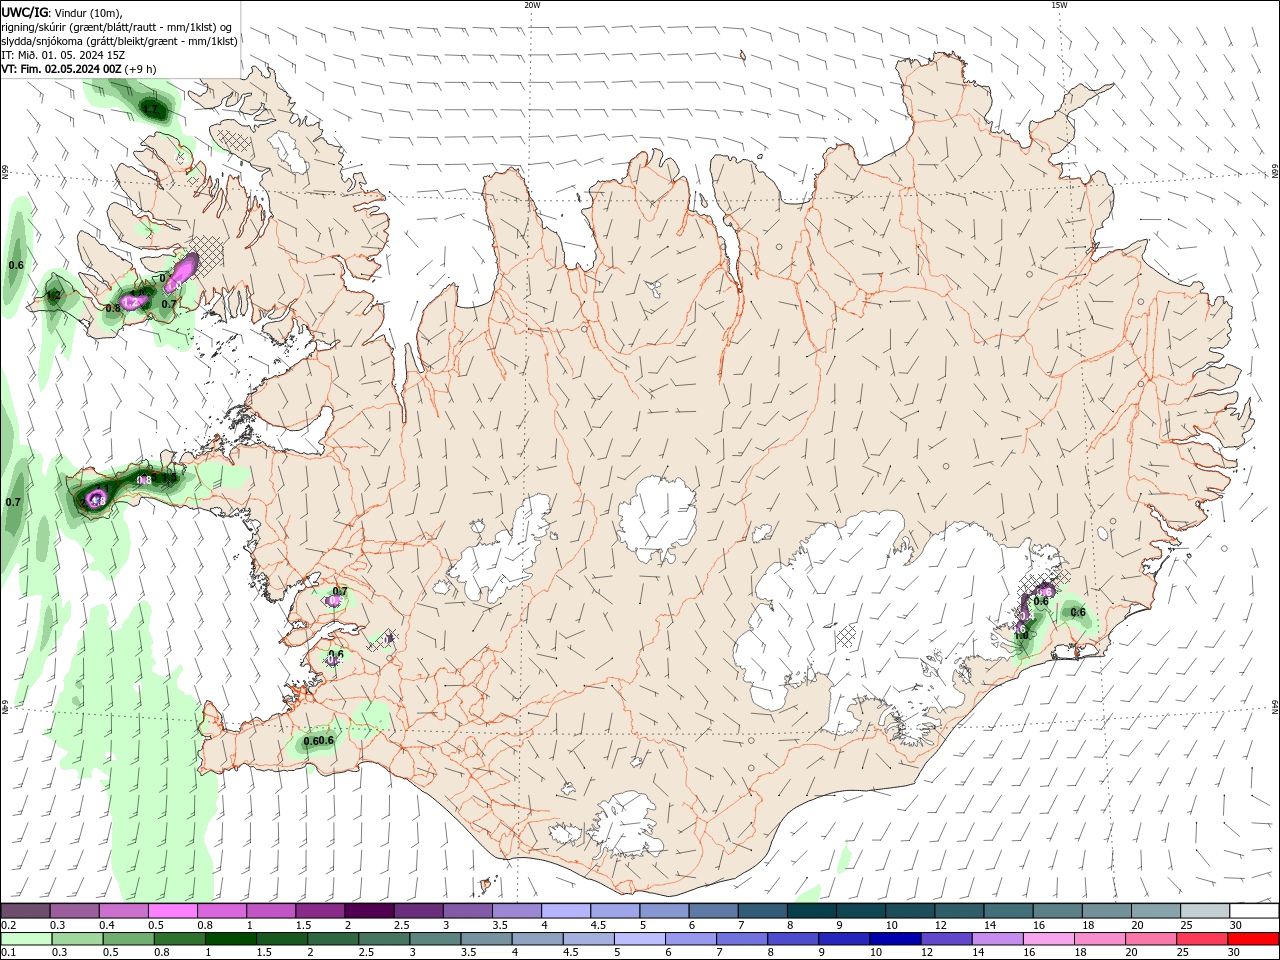The image size is (1280, 960).
Task: Click the title text 'UWC/IG: Vindur (10m)'
Action: click(61, 12)
